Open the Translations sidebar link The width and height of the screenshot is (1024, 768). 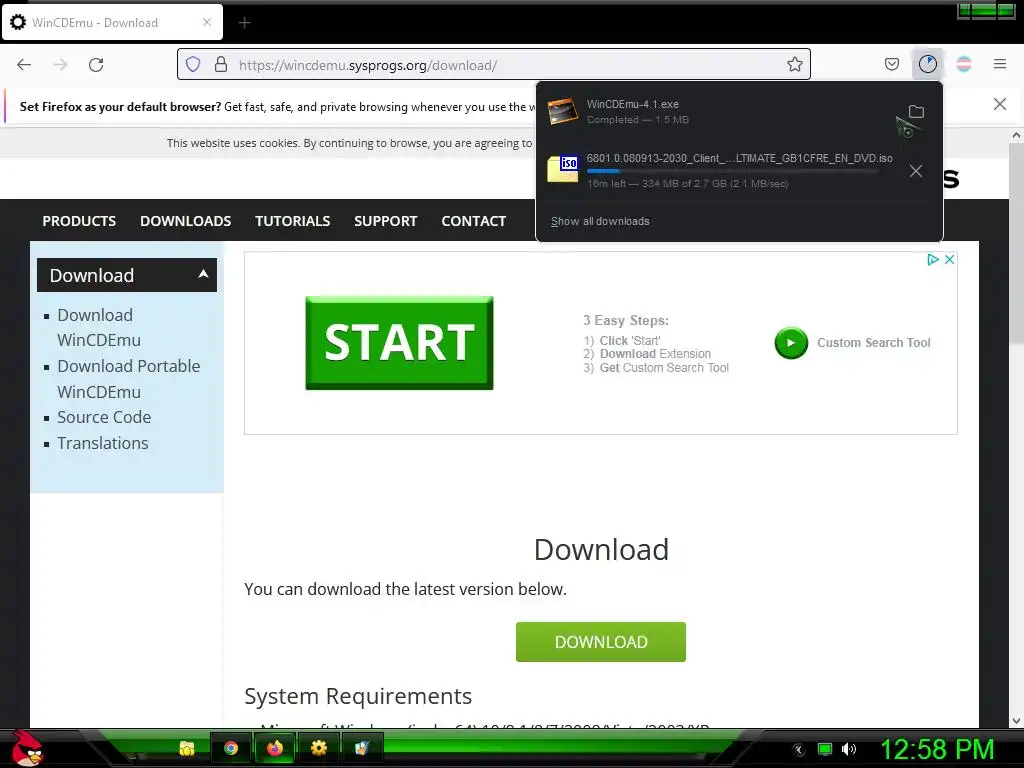103,443
